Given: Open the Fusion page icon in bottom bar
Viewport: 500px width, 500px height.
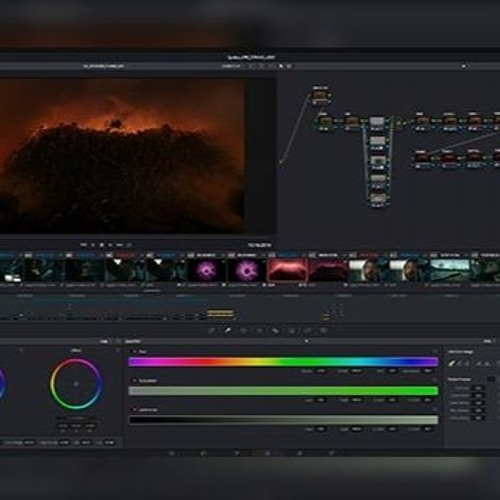Looking at the screenshot, I should click(236, 453).
